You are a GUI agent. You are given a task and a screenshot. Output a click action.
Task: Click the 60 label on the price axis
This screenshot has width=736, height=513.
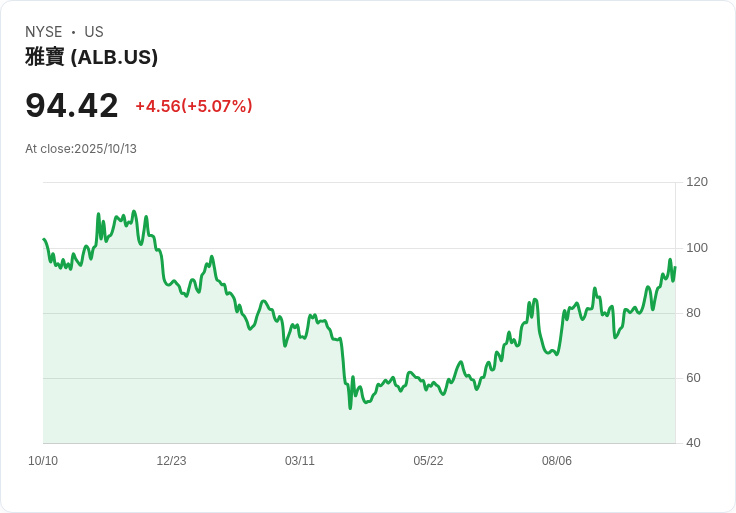pos(693,378)
